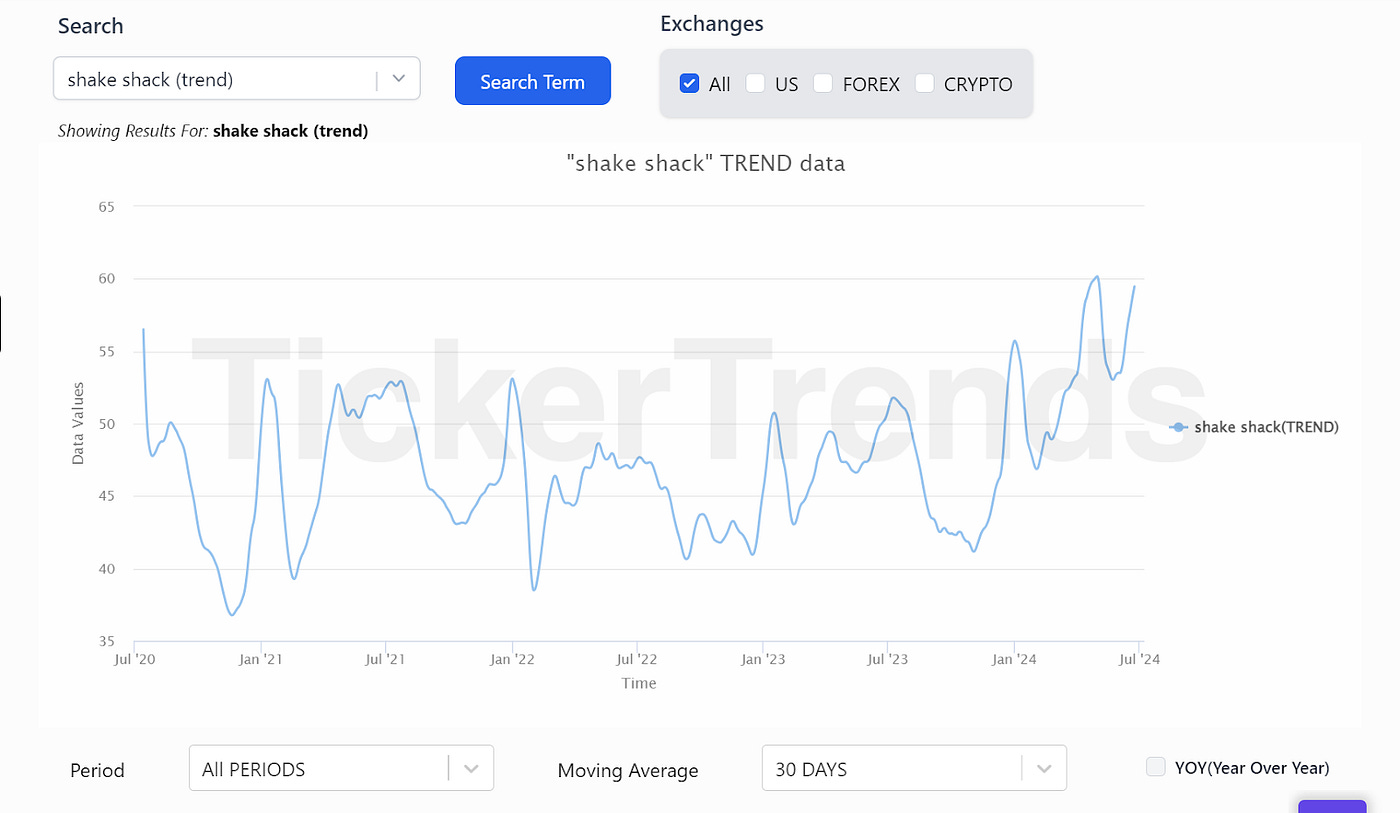
Task: Click the Jul '24 axis label
Action: click(x=1139, y=659)
